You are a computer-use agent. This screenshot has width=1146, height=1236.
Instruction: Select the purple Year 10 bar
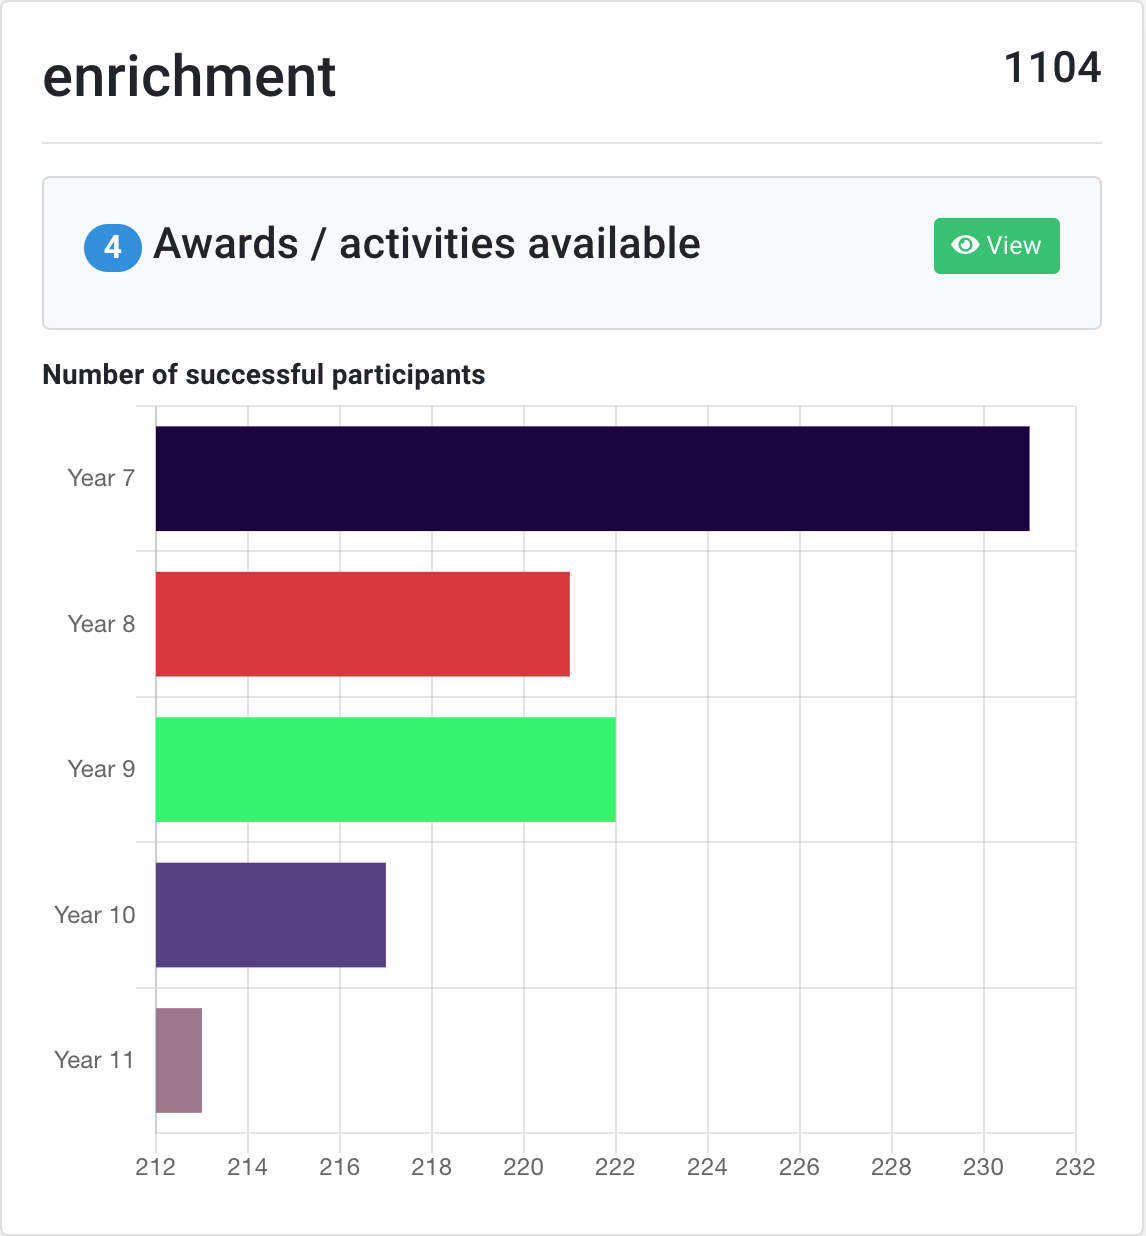click(271, 915)
